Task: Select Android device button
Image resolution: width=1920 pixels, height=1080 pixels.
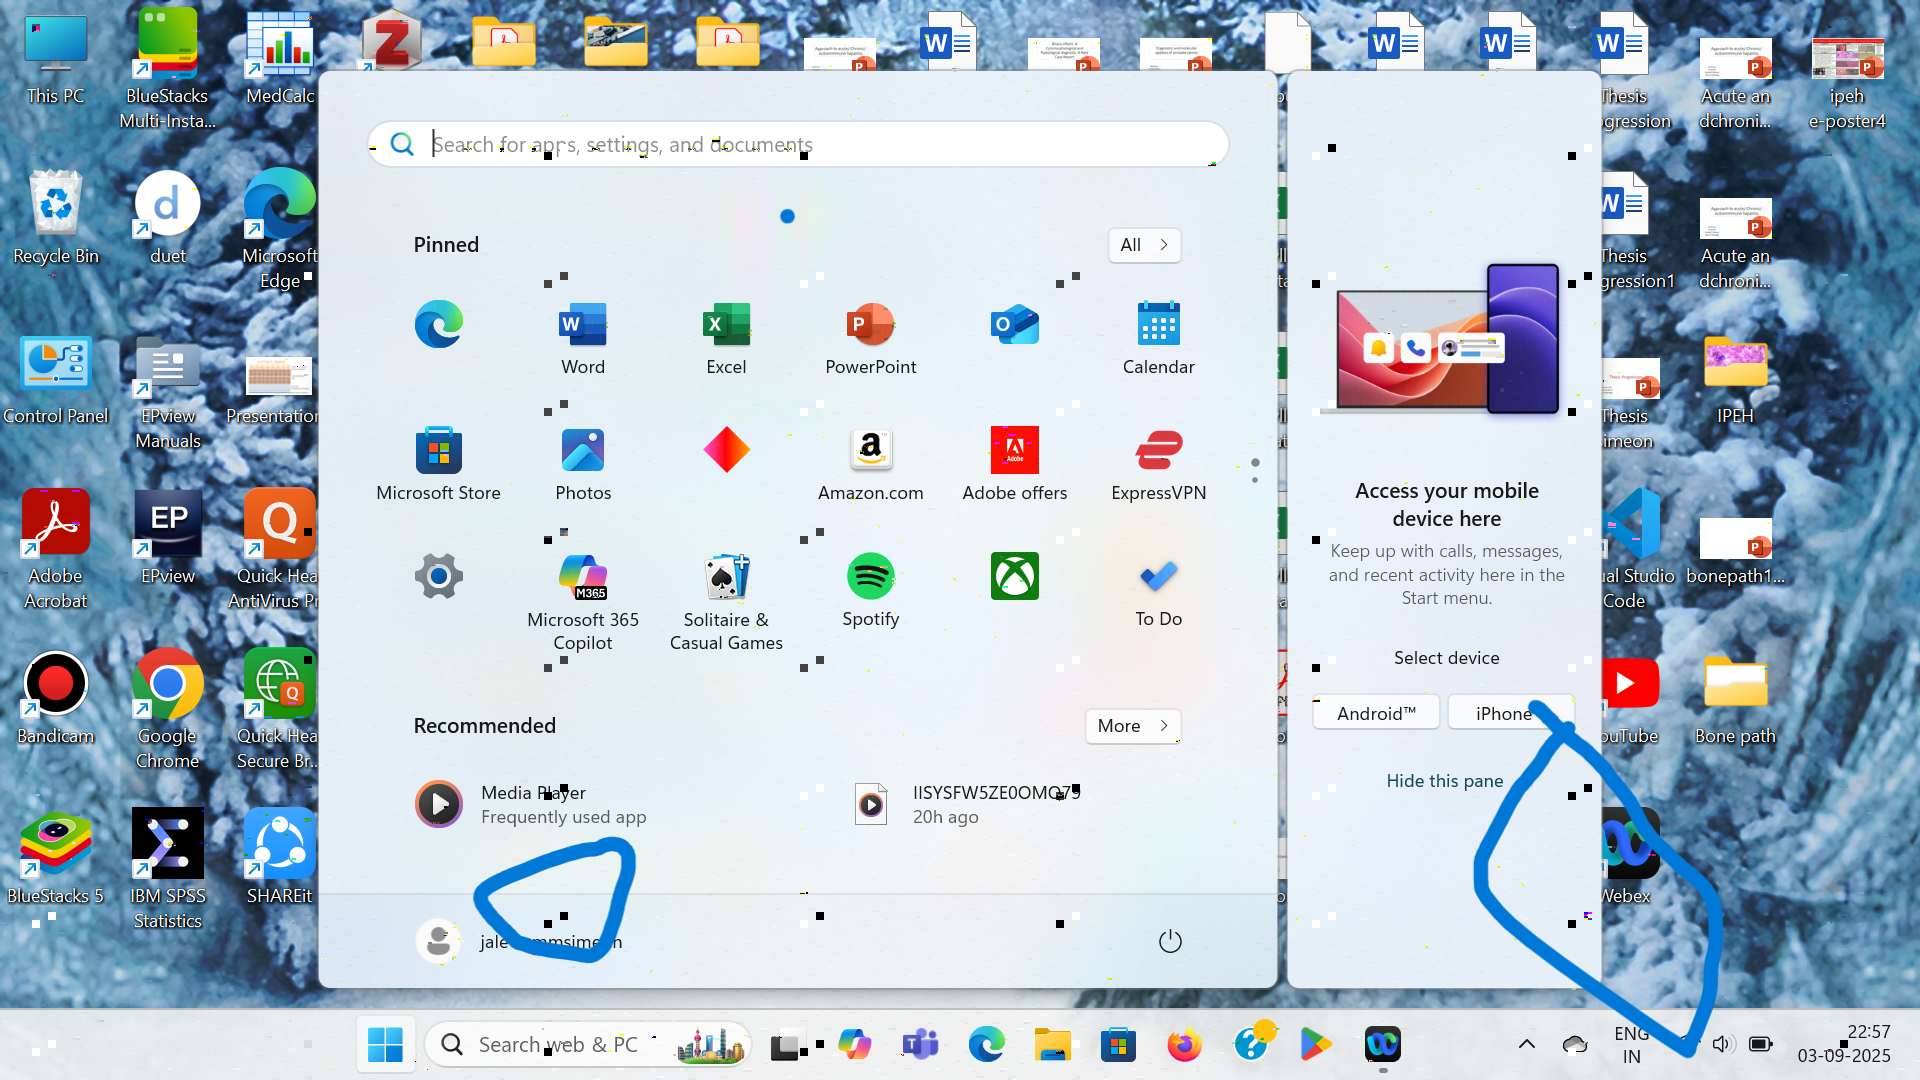Action: [1376, 713]
